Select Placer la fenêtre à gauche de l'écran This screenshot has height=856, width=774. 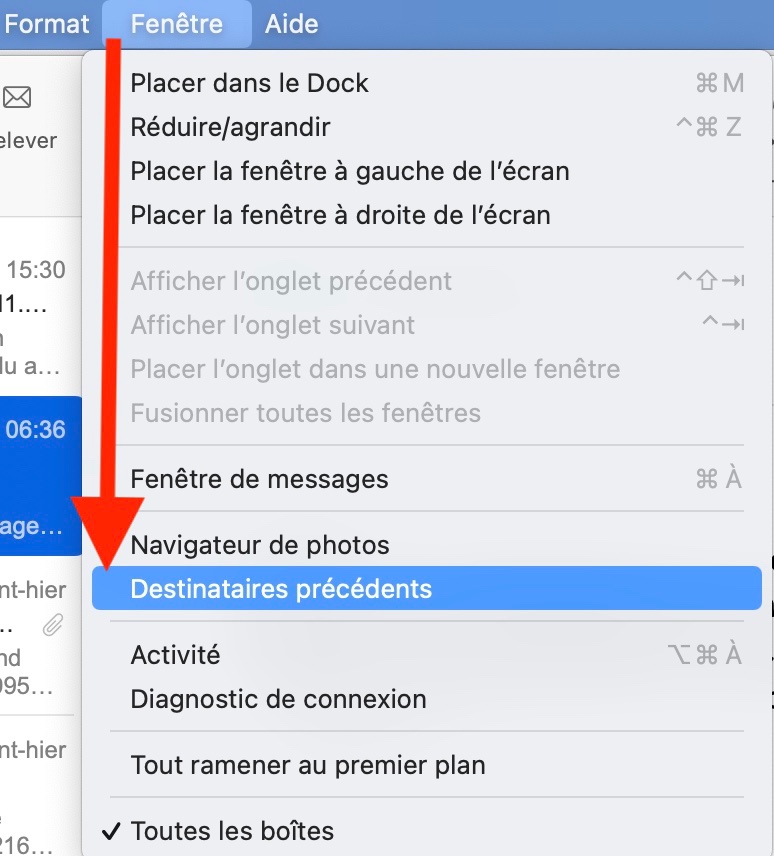(350, 171)
